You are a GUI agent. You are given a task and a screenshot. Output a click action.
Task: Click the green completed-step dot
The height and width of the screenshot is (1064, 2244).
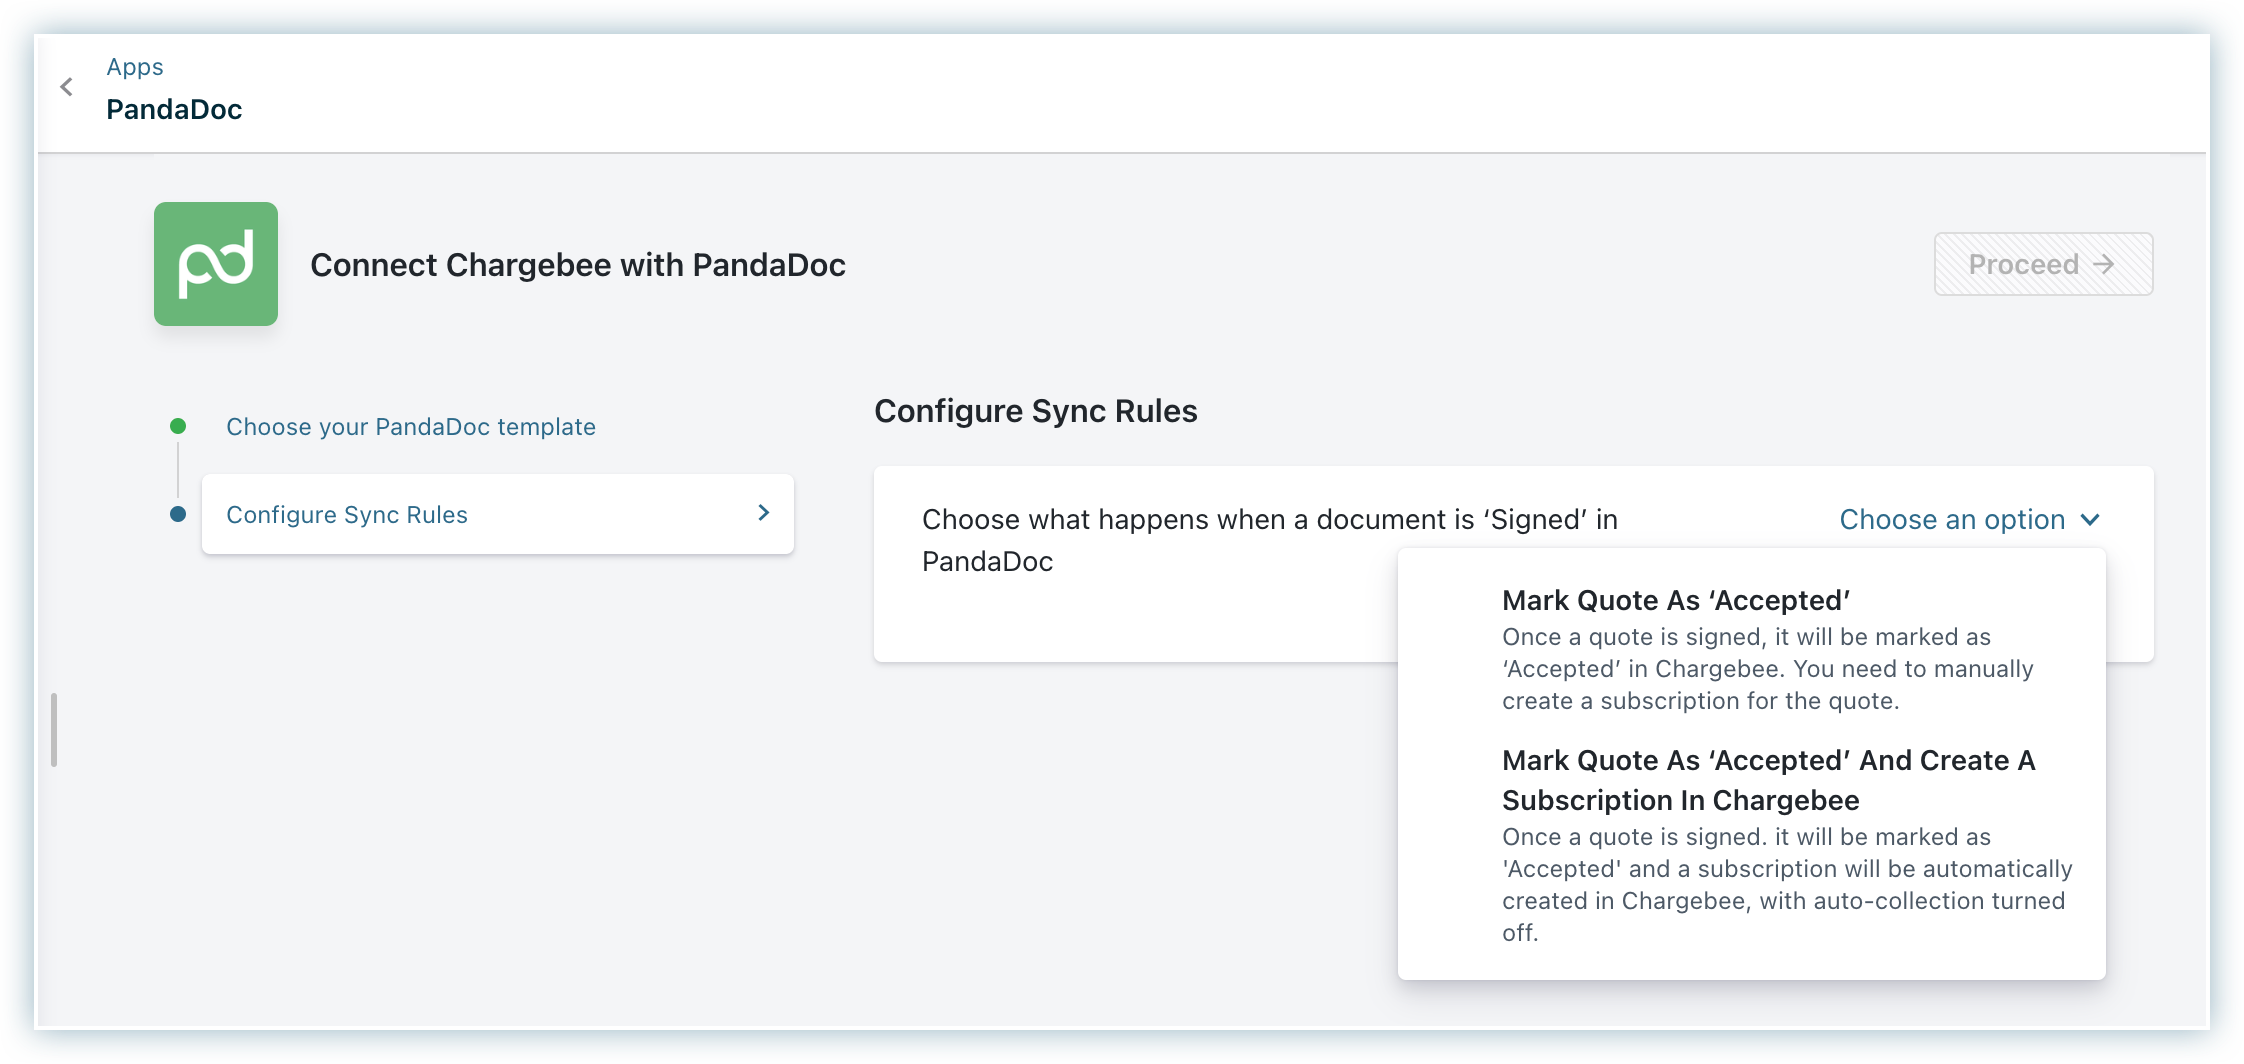(x=178, y=427)
